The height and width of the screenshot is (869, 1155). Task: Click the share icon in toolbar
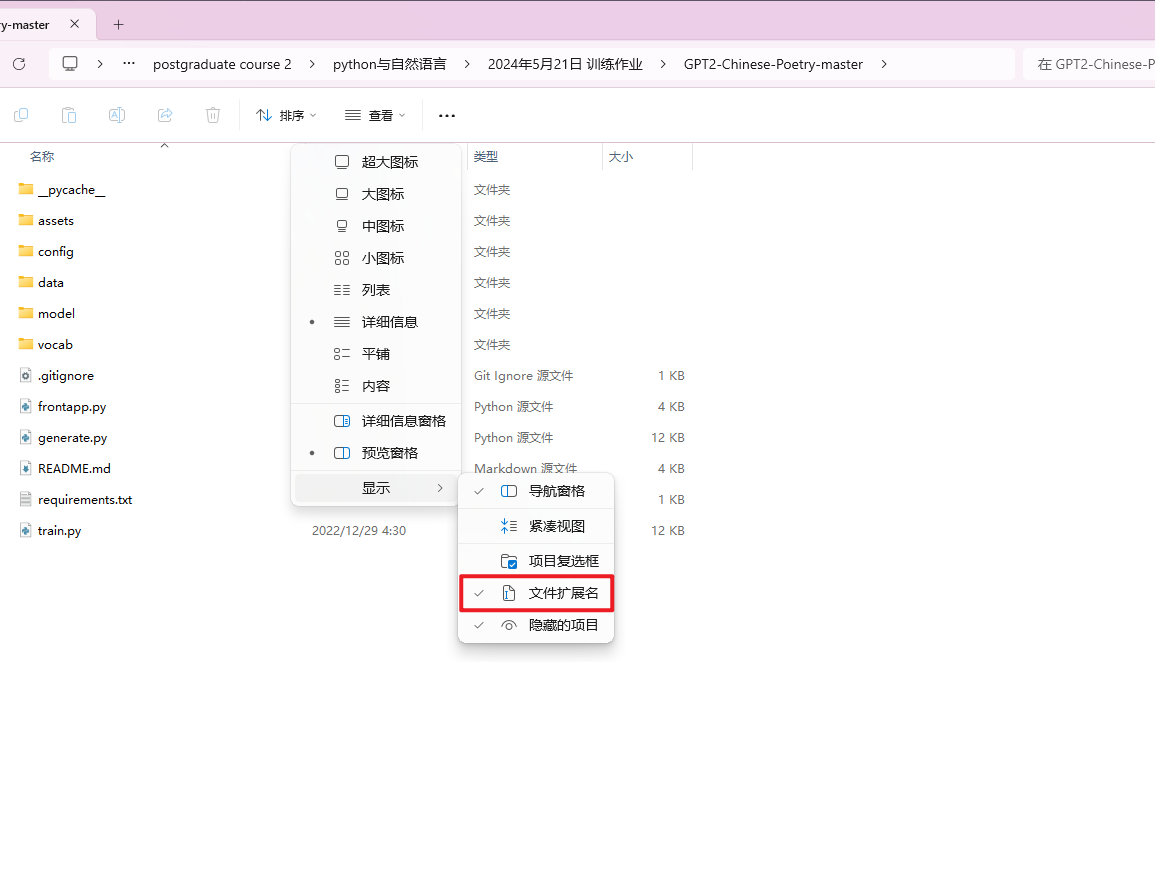tap(165, 115)
